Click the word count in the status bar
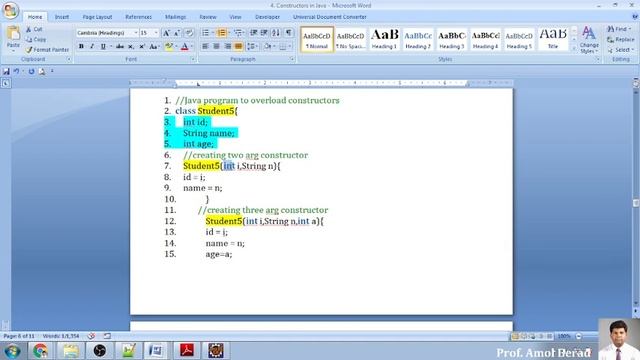The height and width of the screenshot is (360, 640). coord(61,336)
